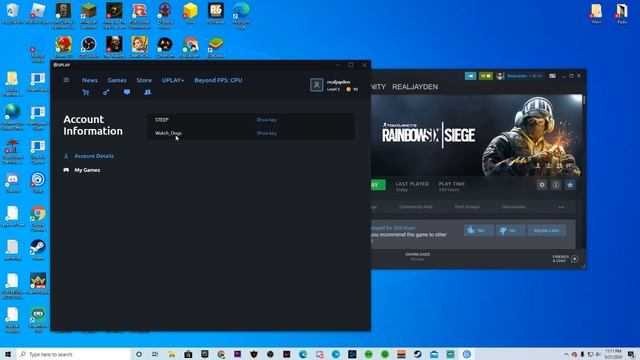The image size is (640, 360).
Task: Click the thumbs-down No recommend button
Action: 510,231
